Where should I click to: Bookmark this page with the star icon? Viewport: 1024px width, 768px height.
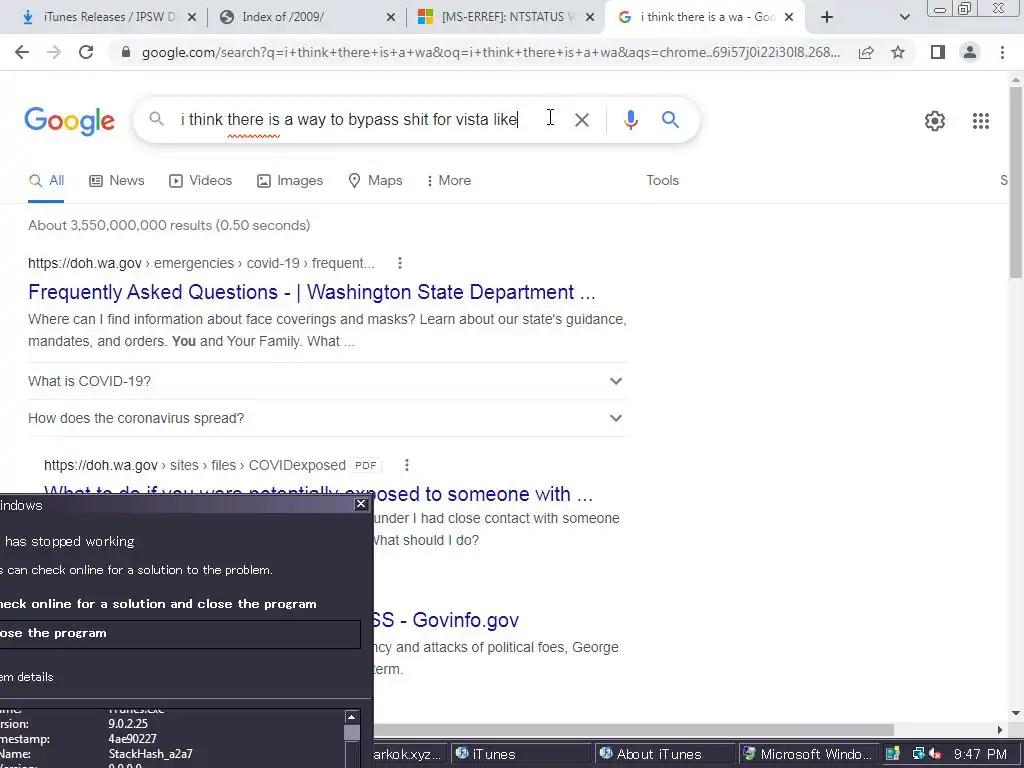pos(898,52)
